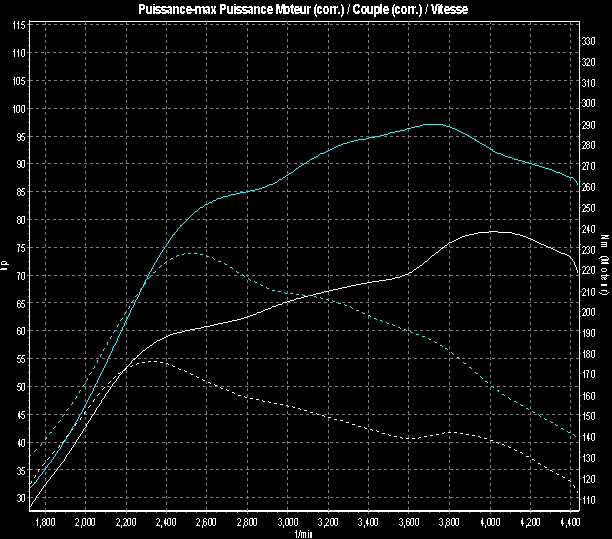Click the chart title text at top

pos(305,8)
